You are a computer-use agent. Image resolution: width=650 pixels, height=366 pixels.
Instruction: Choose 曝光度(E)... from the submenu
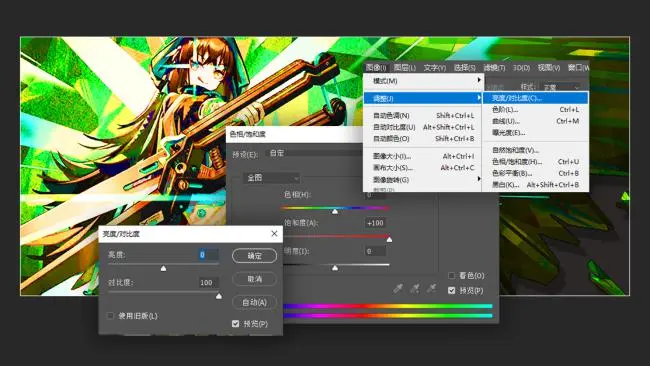[535, 133]
